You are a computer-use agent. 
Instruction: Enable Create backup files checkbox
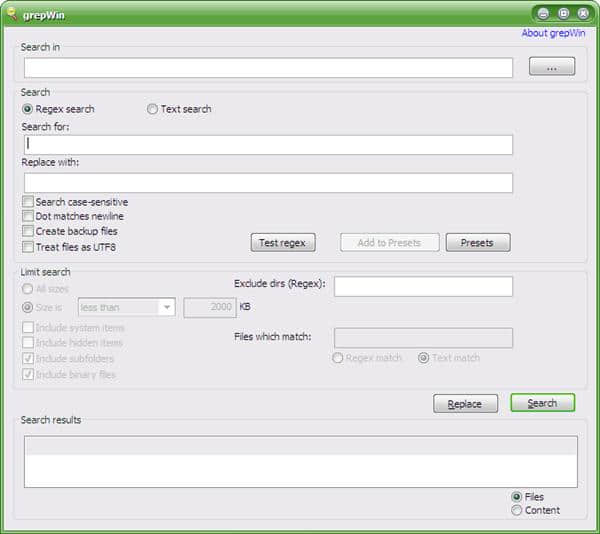tap(28, 231)
